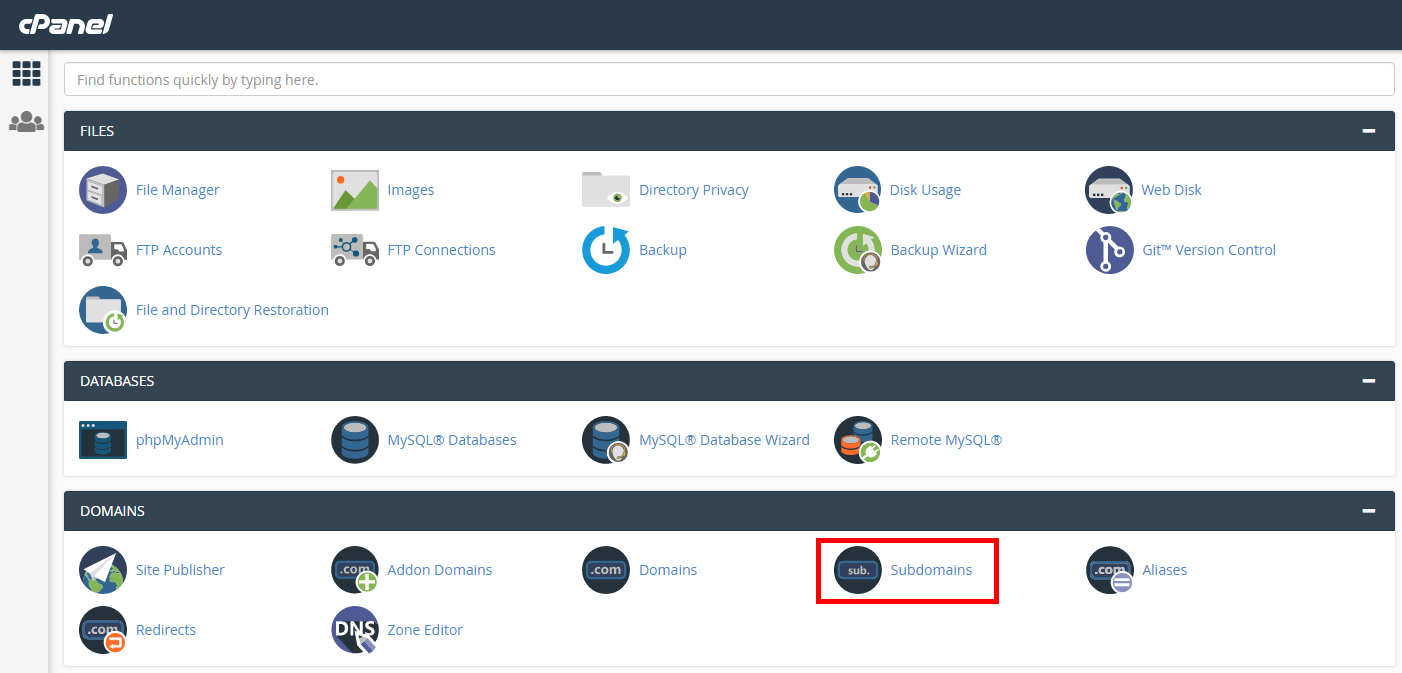Click the phpMyAdmin link
1402x673 pixels.
[180, 440]
